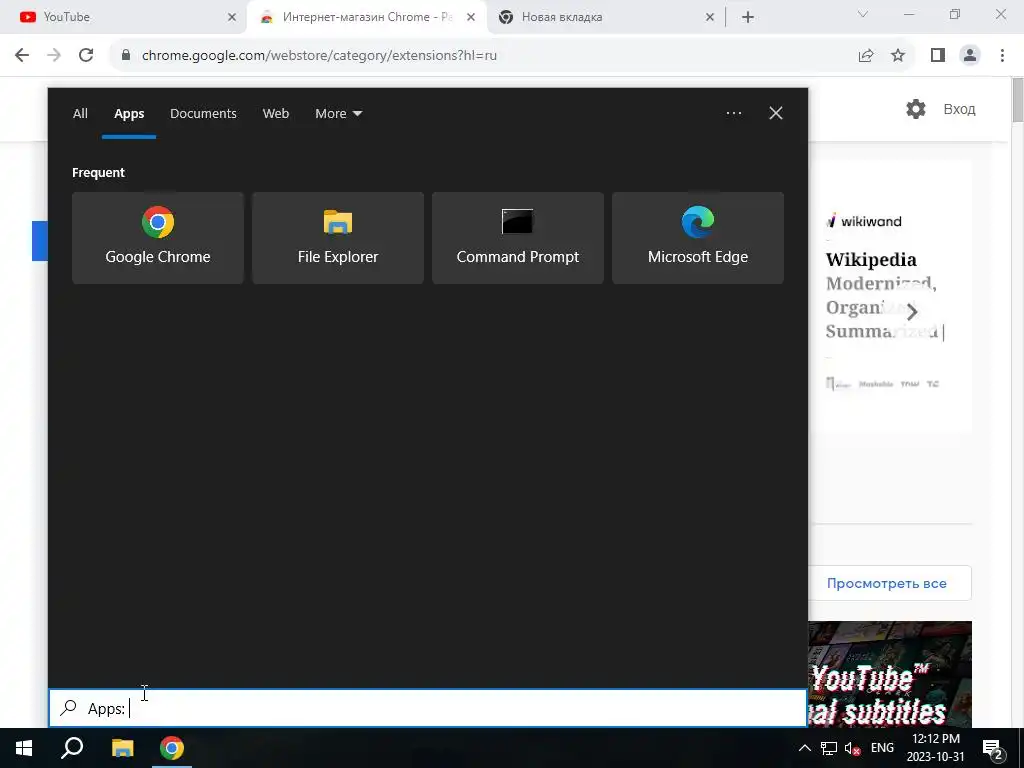1024x768 pixels.
Task: Switch to the All search tab
Action: coord(80,114)
